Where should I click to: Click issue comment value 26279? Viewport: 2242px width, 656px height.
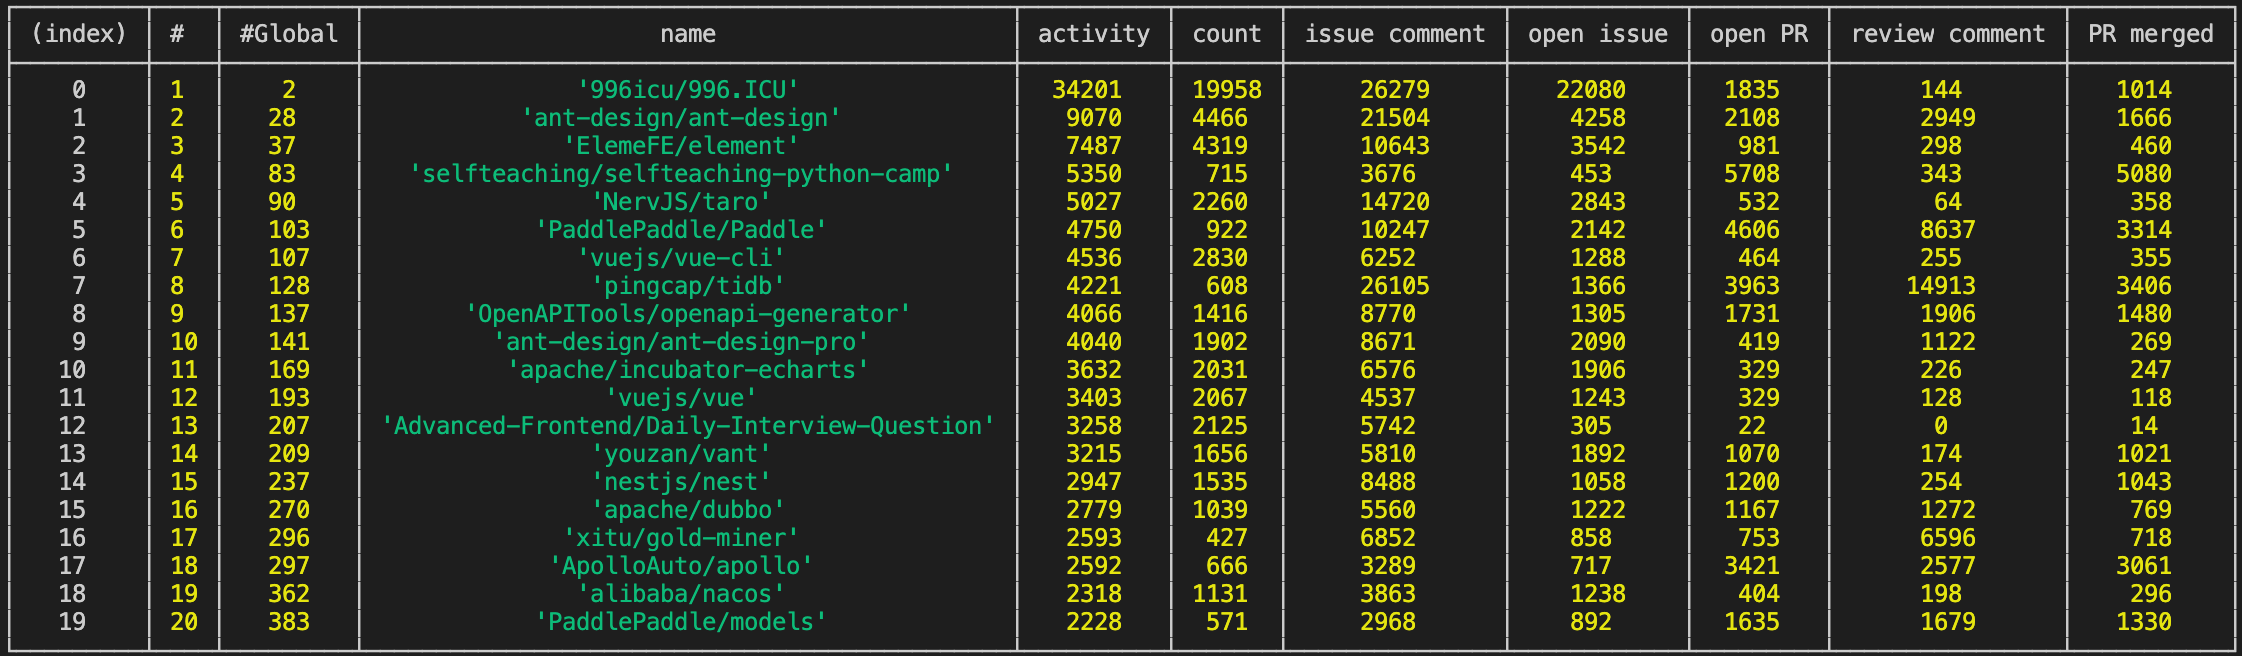1394,90
